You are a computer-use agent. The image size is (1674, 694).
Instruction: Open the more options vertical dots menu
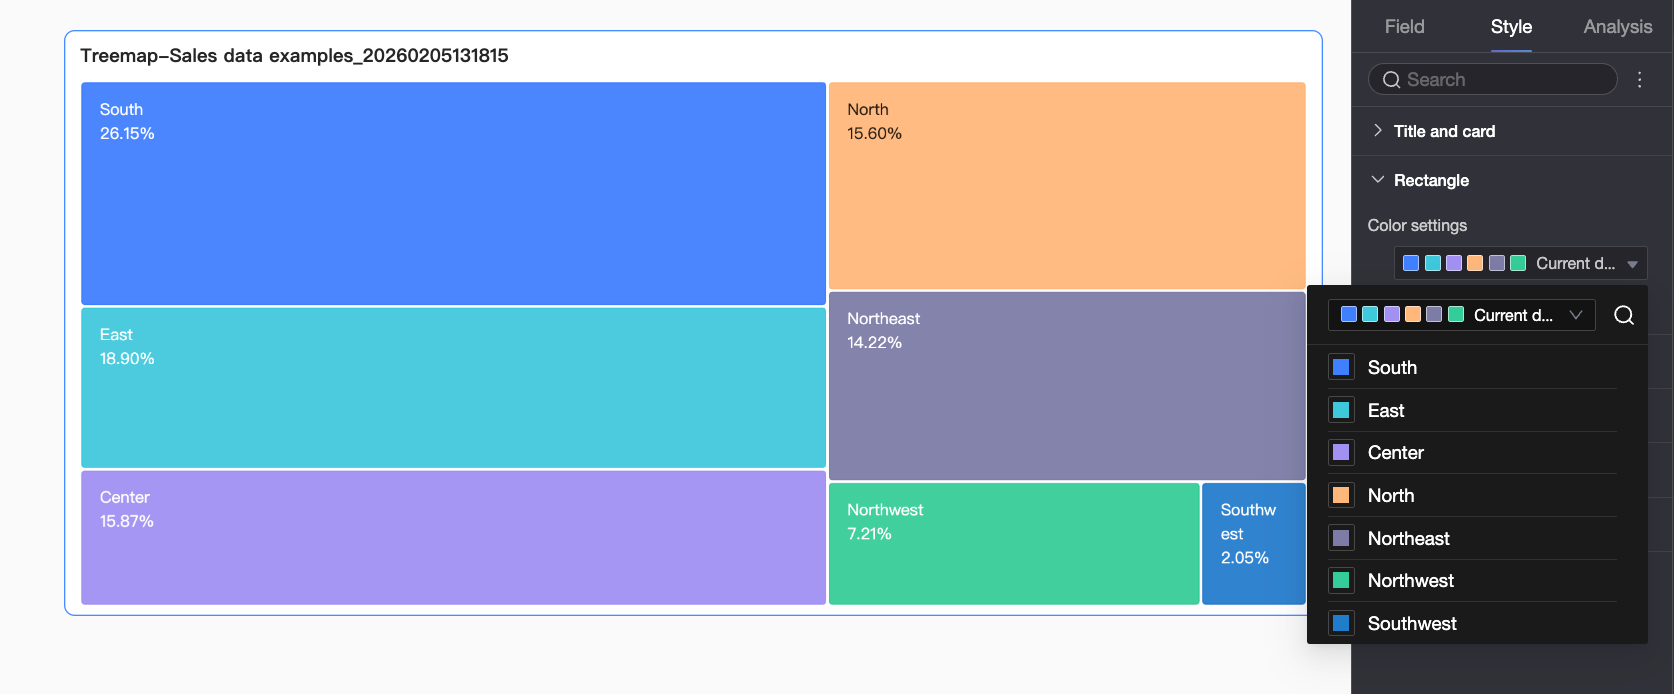[x=1640, y=79]
